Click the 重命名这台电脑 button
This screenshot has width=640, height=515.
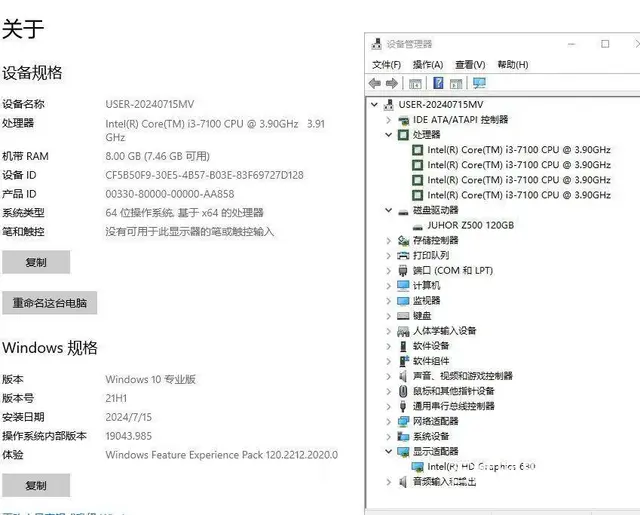(49, 303)
